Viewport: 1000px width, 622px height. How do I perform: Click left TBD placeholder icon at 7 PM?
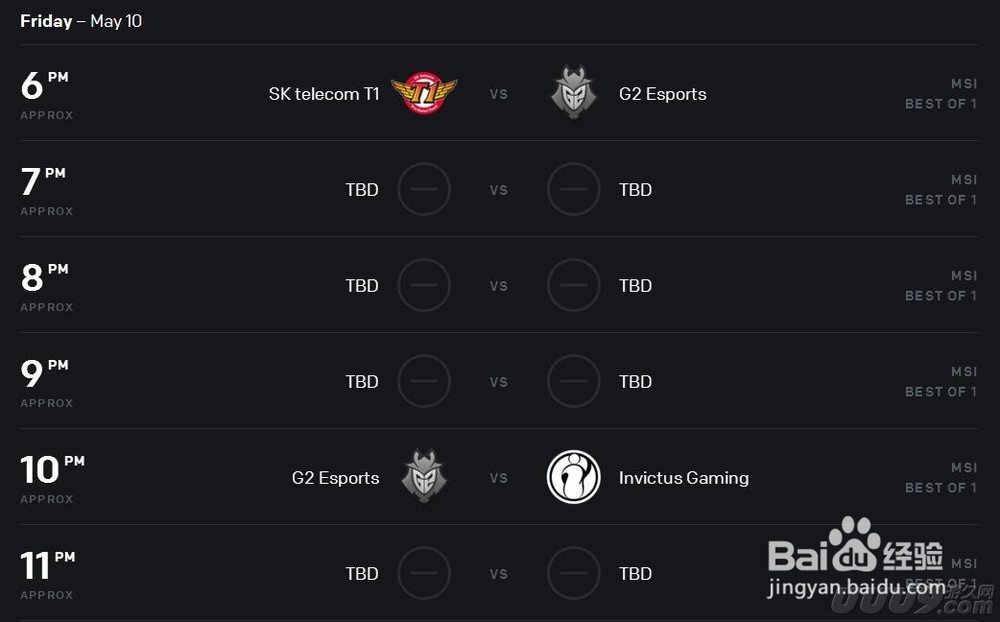(x=424, y=189)
